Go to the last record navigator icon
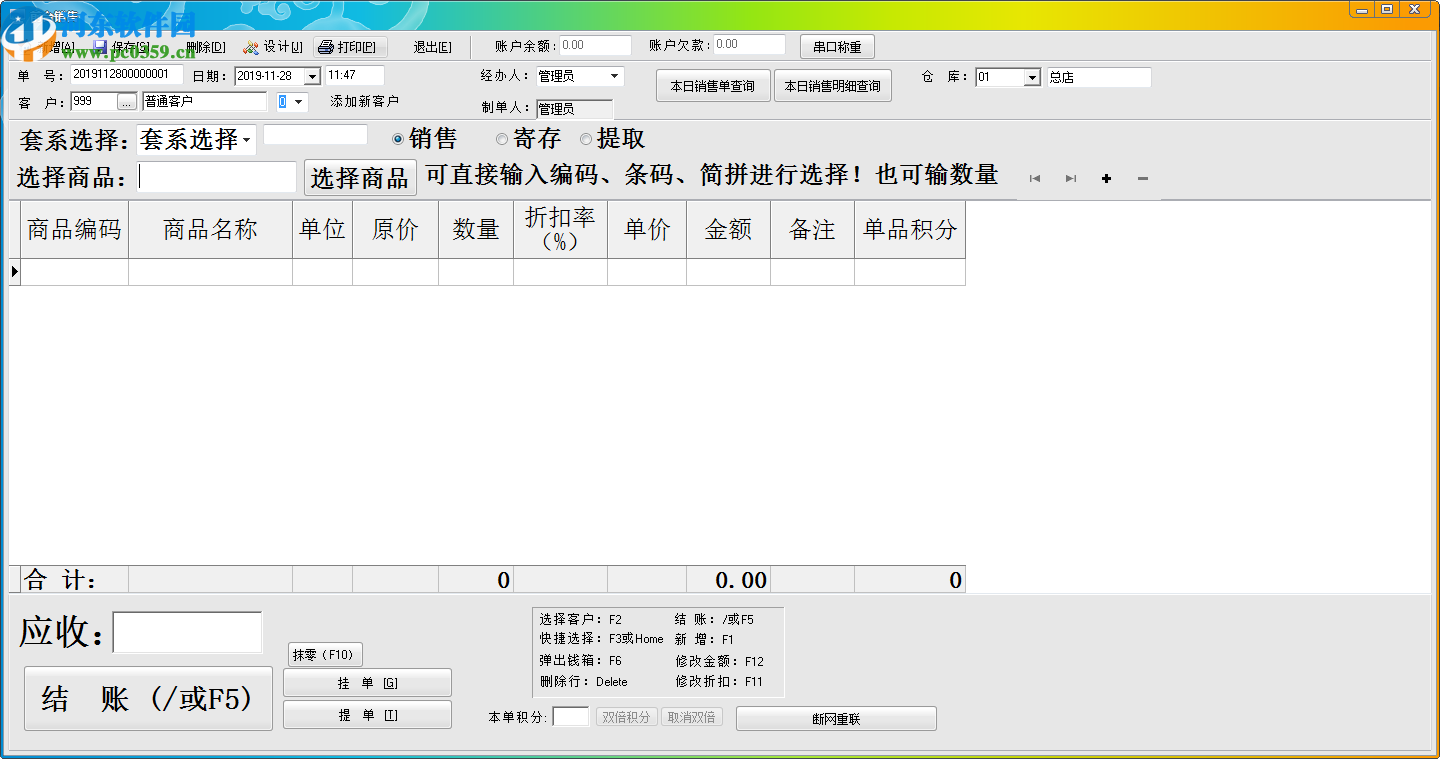 click(1071, 179)
